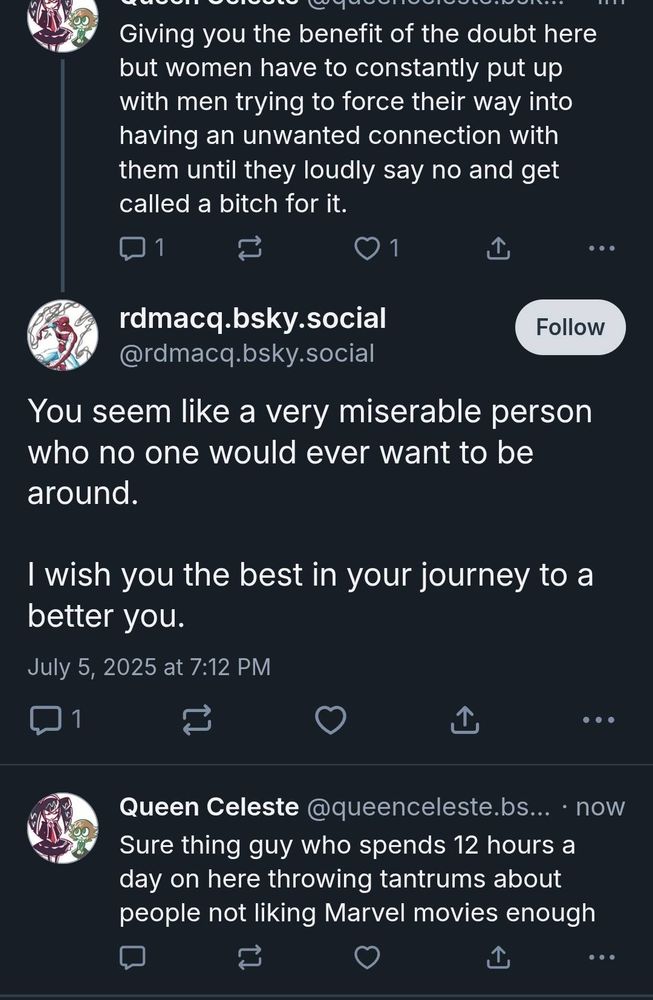Open the rdmacq.bsky.social display name link

(x=252, y=319)
